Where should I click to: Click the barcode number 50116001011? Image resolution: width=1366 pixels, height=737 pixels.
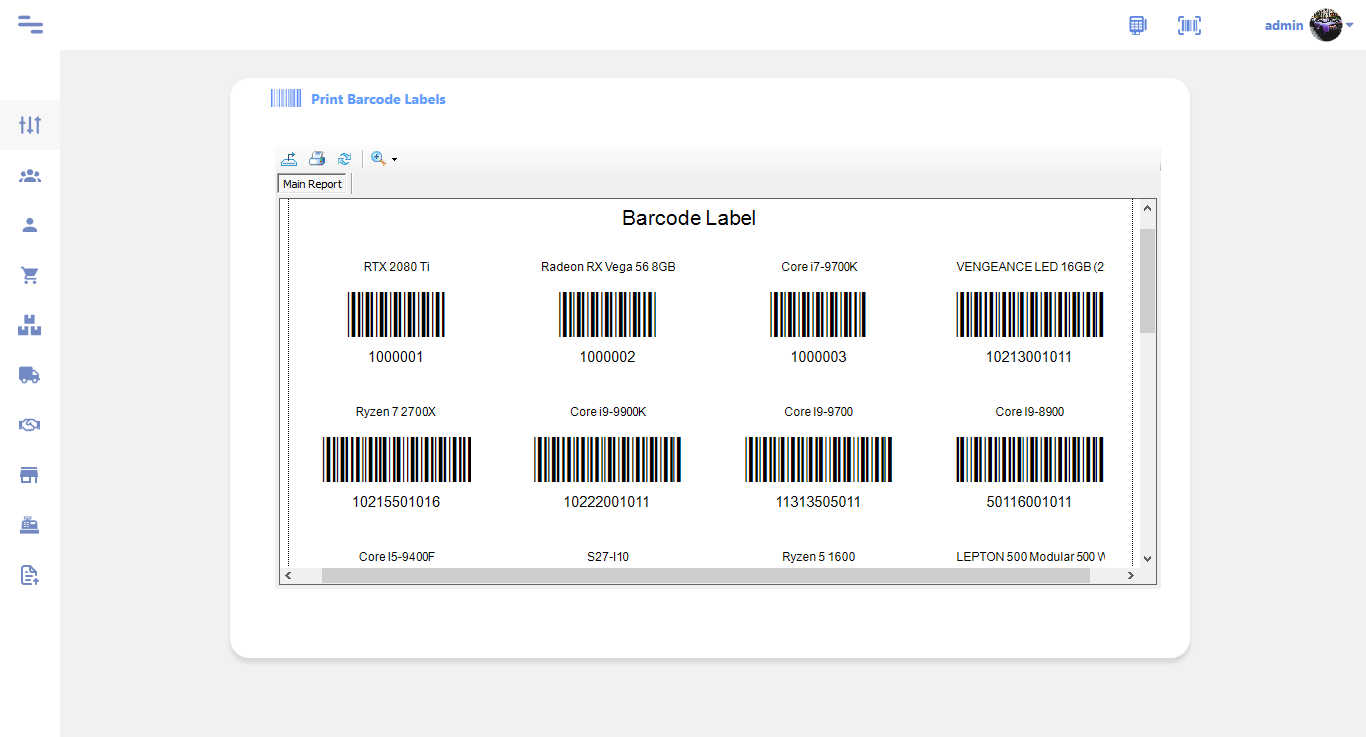pos(1029,502)
